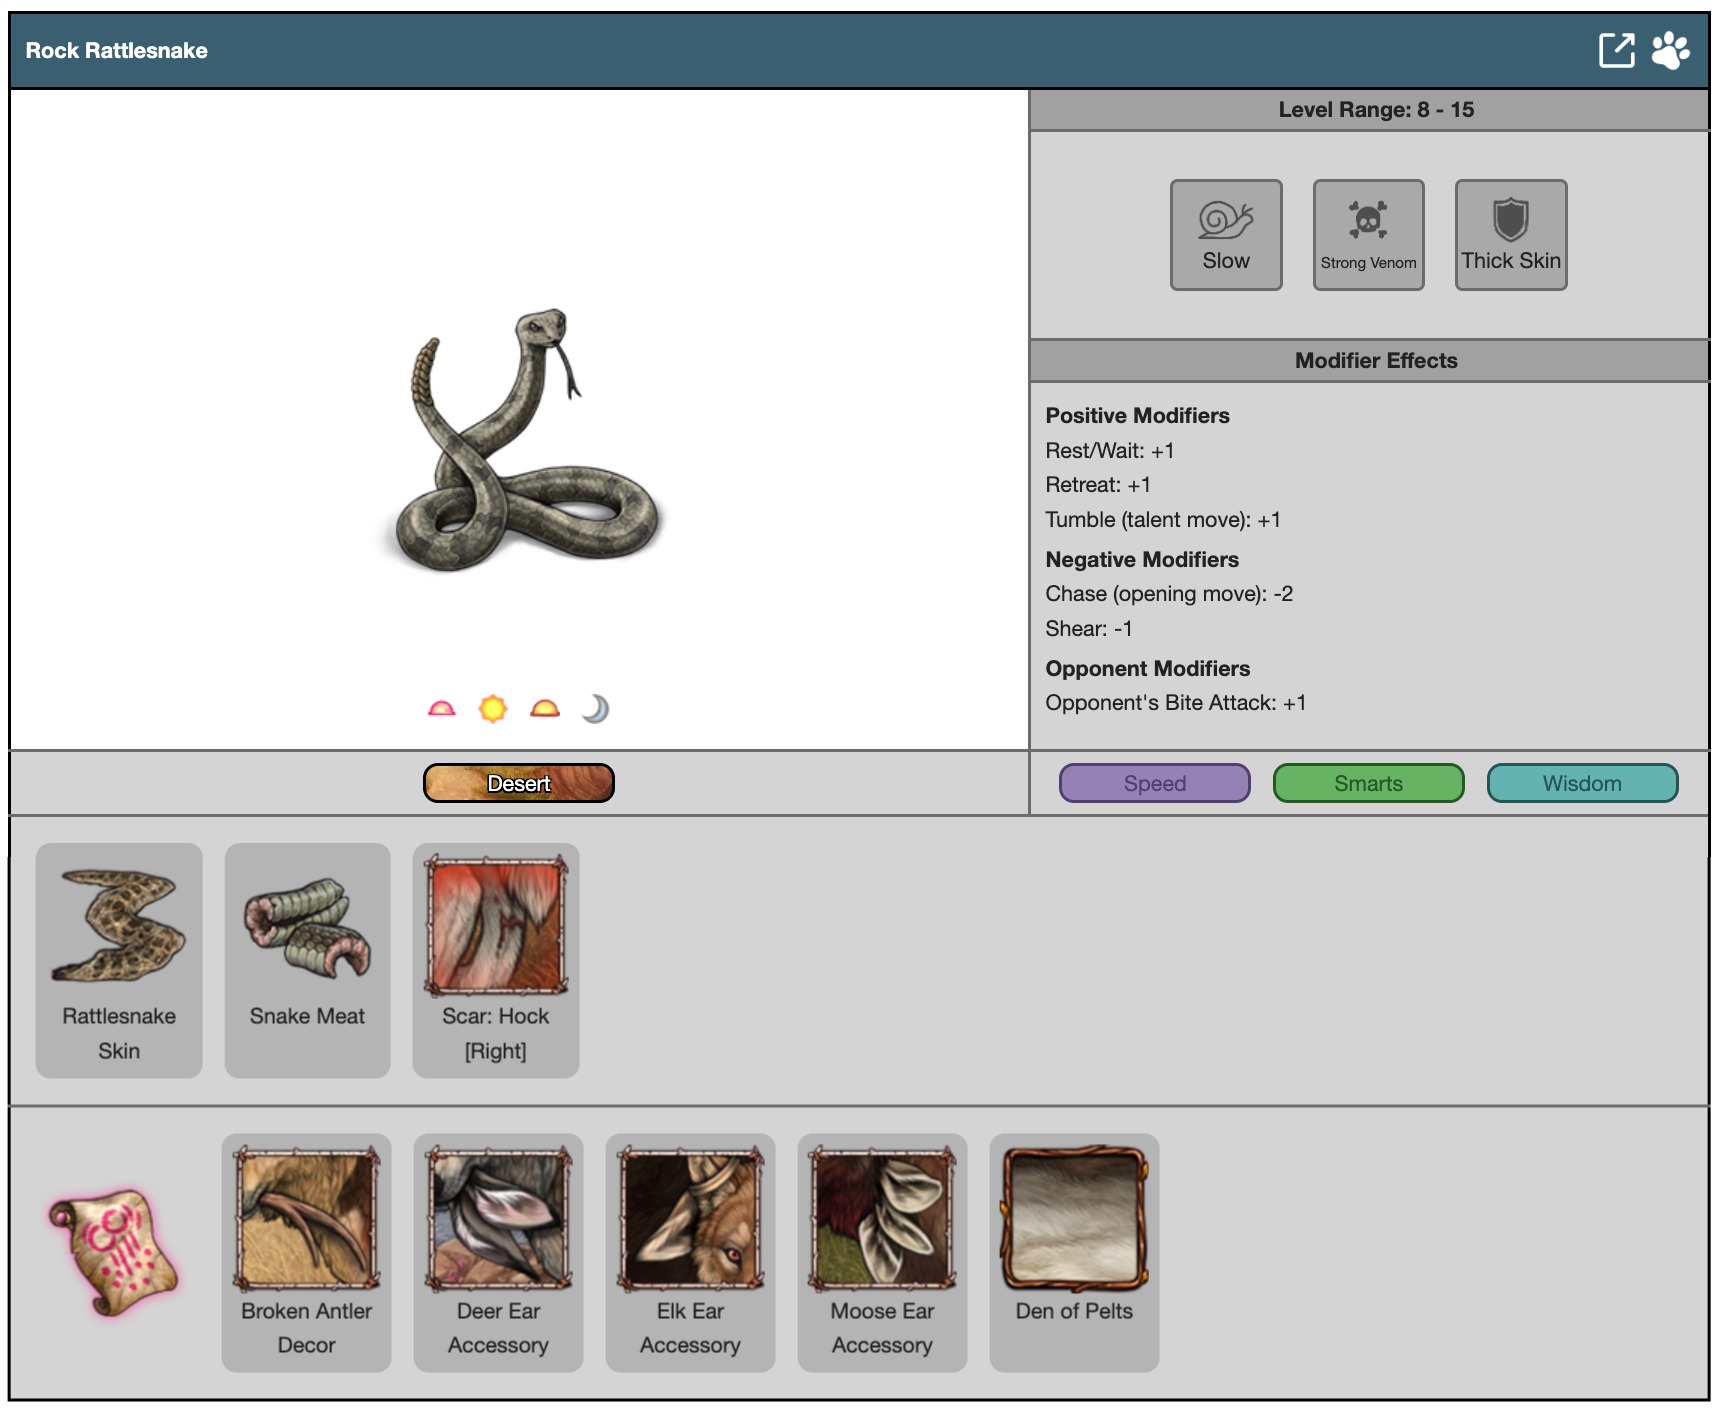Open the Rattlesnake Skin item
The image size is (1718, 1417).
coord(119,960)
